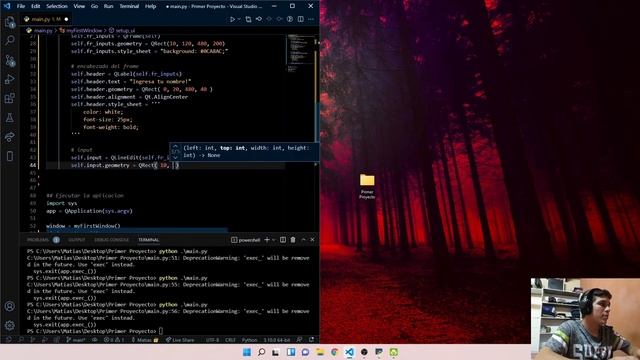640x360 pixels.
Task: Select the main.py editor tab
Action: [45, 19]
